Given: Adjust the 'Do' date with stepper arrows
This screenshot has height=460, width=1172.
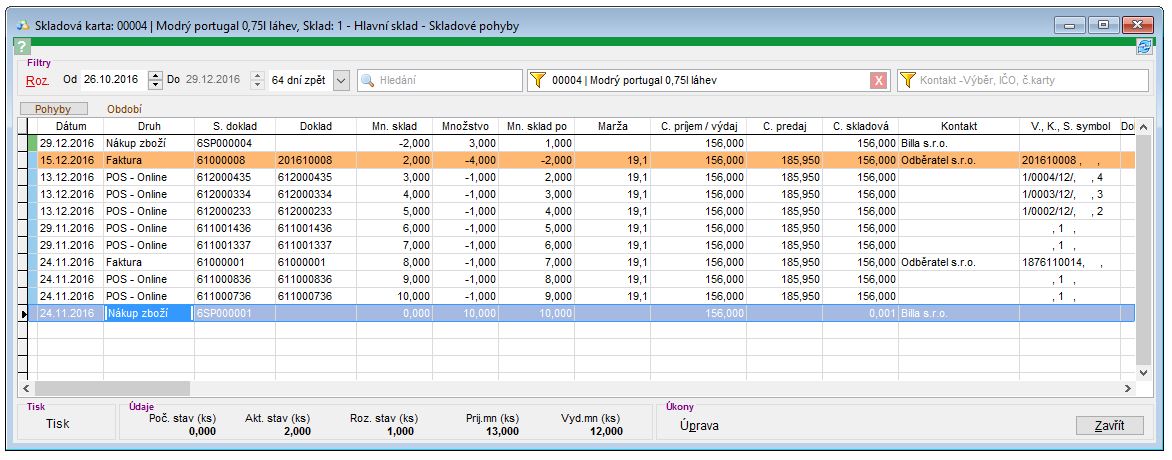Looking at the screenshot, I should 256,80.
